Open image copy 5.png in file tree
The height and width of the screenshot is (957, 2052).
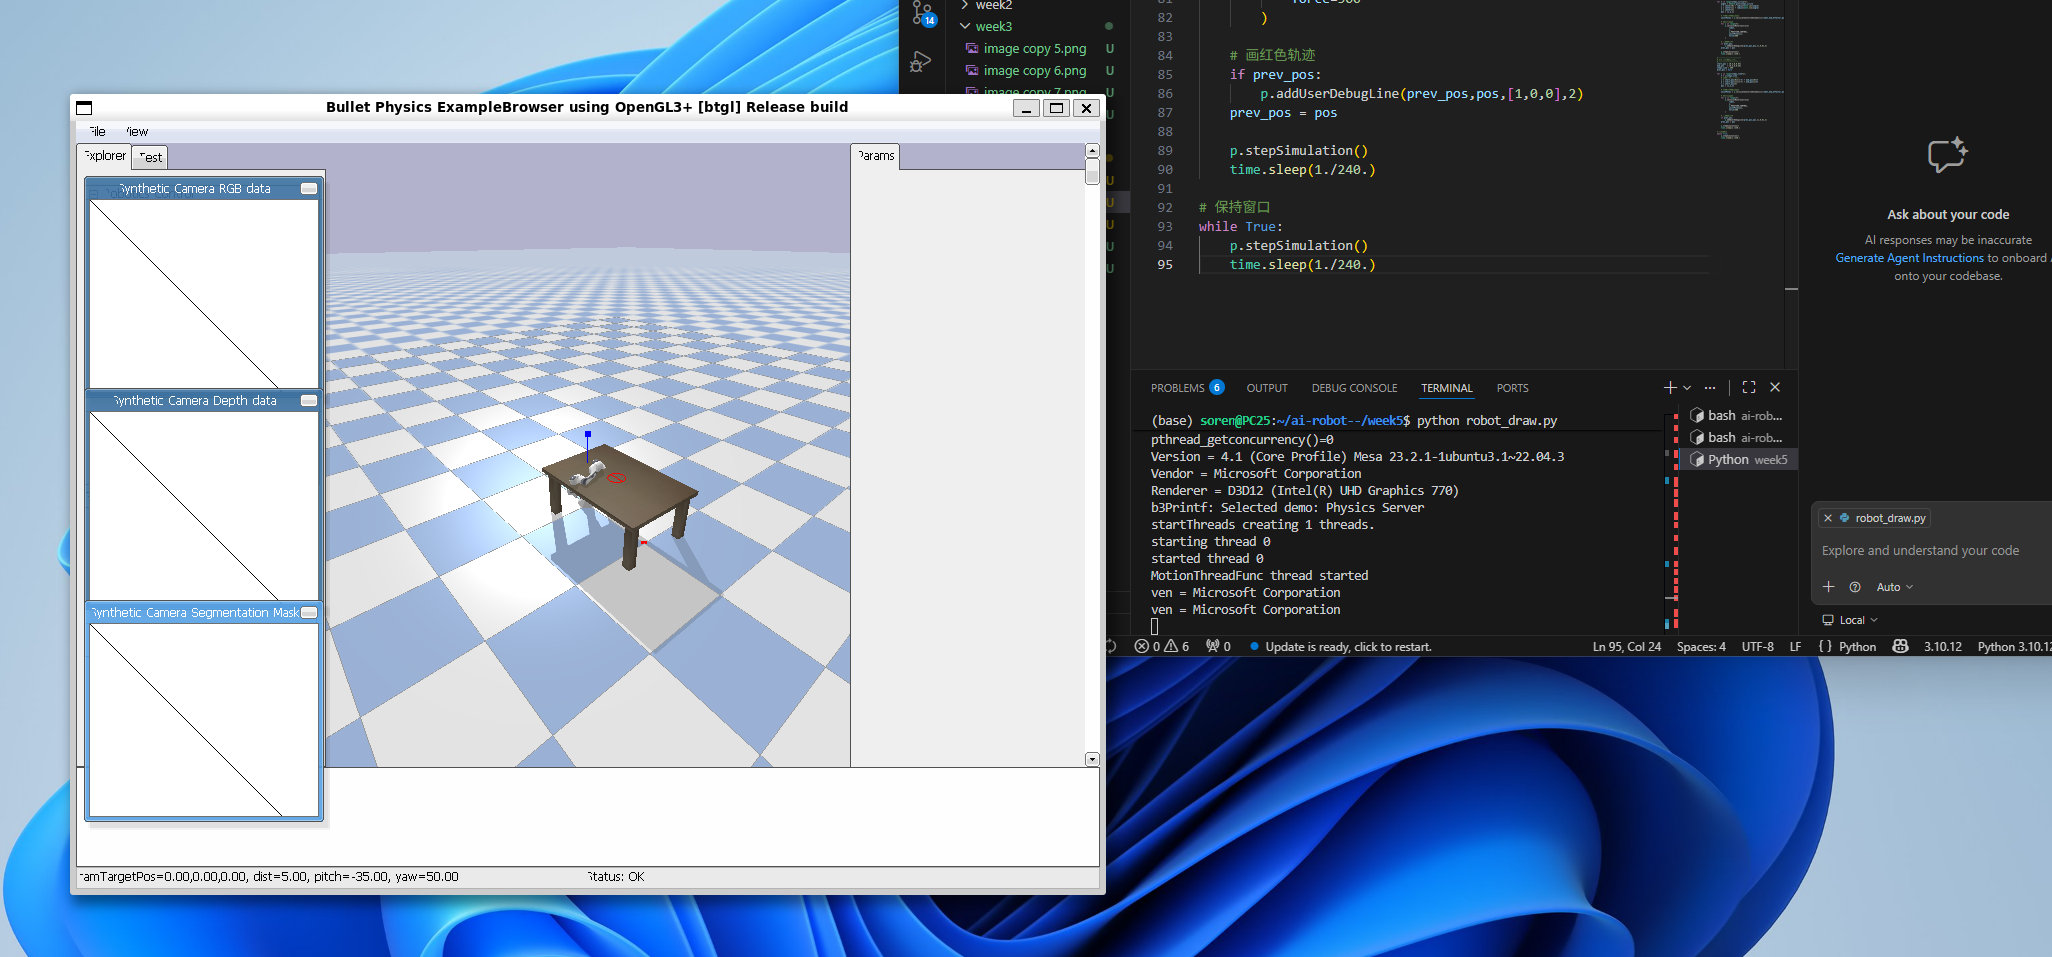tap(1034, 49)
